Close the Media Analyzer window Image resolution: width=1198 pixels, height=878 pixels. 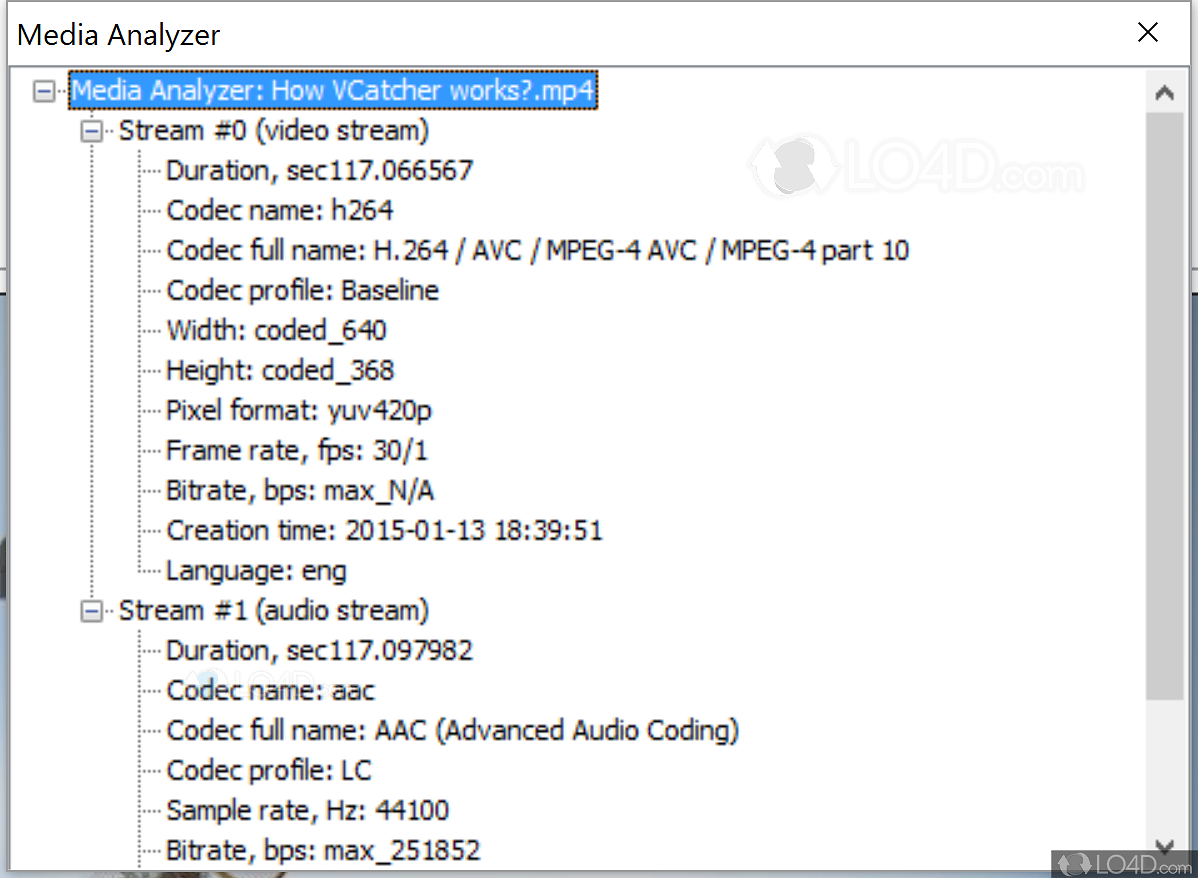(x=1148, y=32)
